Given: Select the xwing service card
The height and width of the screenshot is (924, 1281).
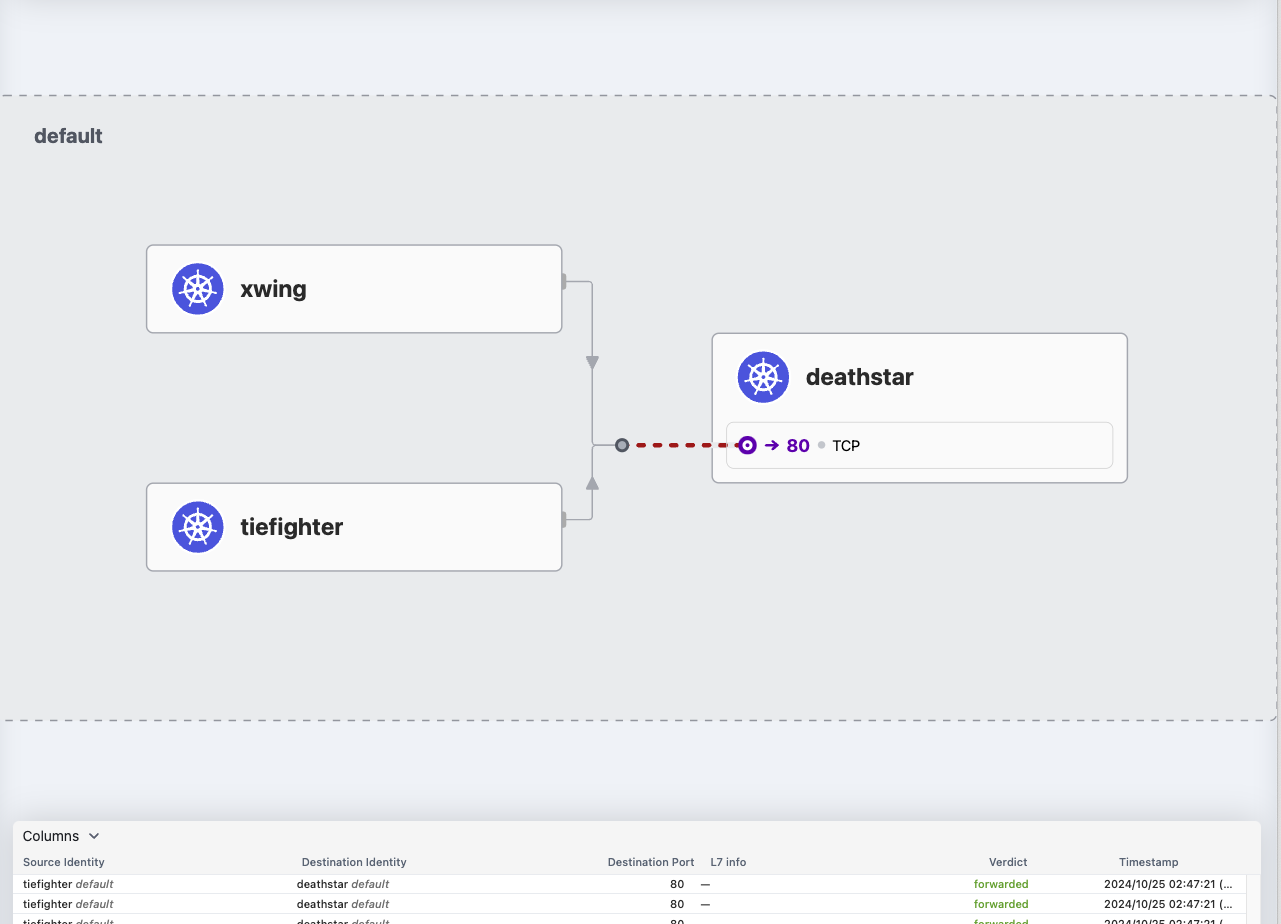Looking at the screenshot, I should 354,289.
